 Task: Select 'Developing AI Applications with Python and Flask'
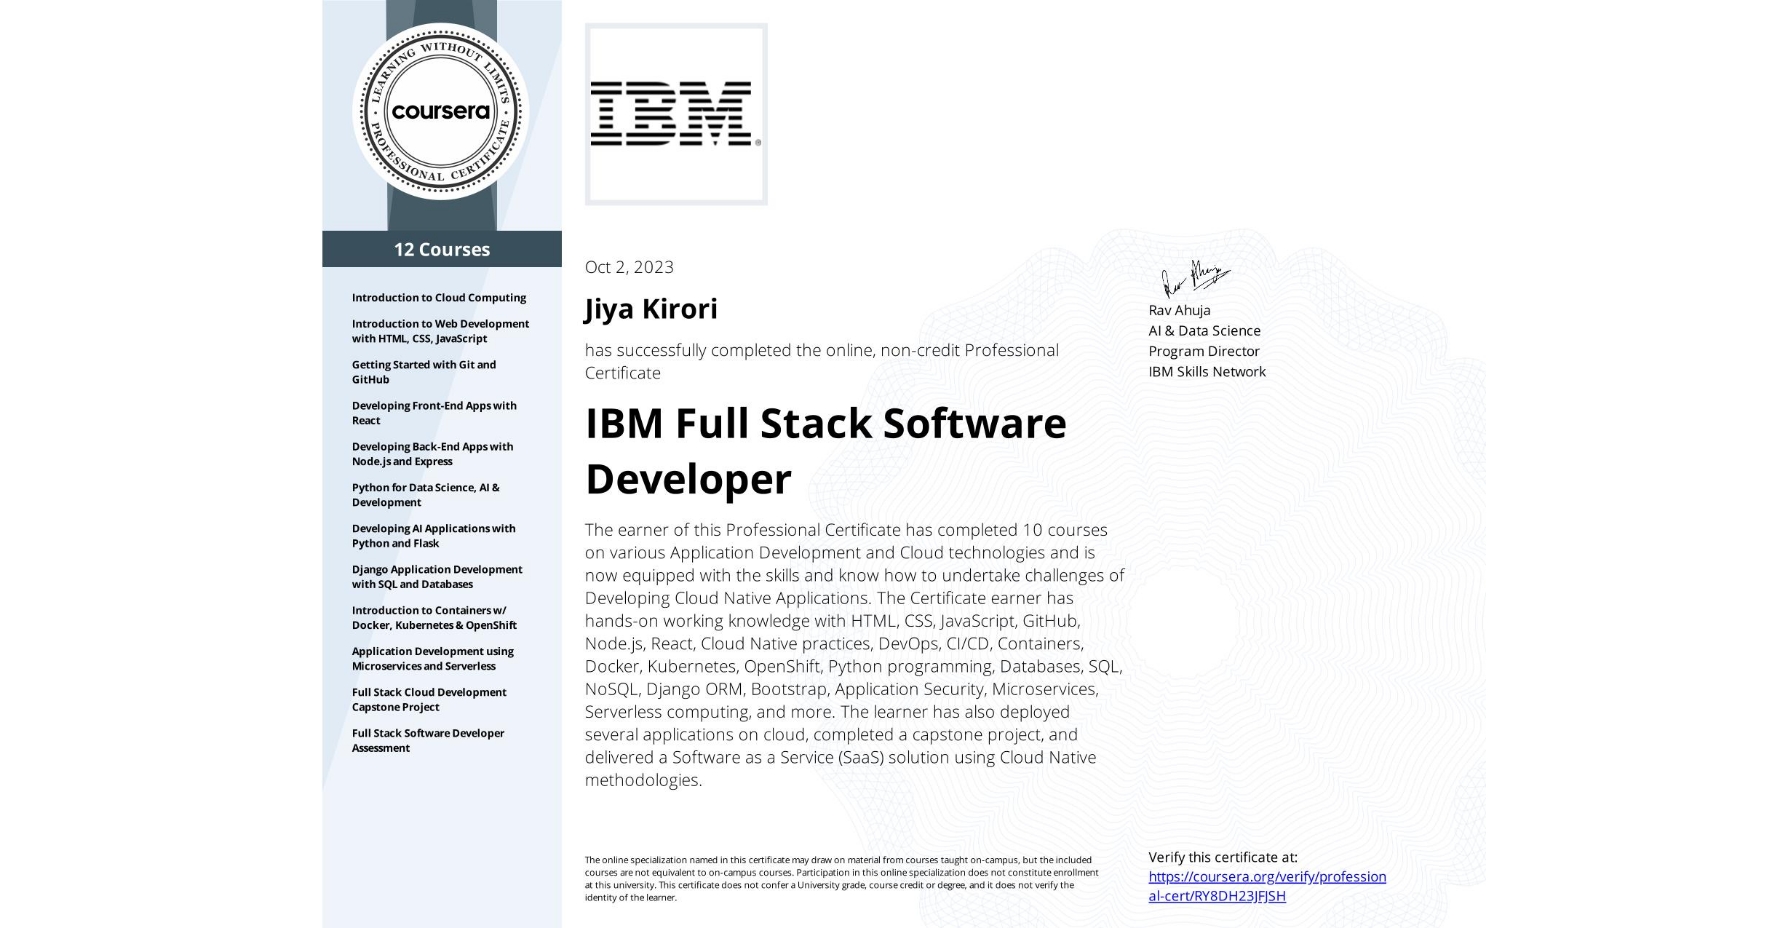[x=433, y=536]
